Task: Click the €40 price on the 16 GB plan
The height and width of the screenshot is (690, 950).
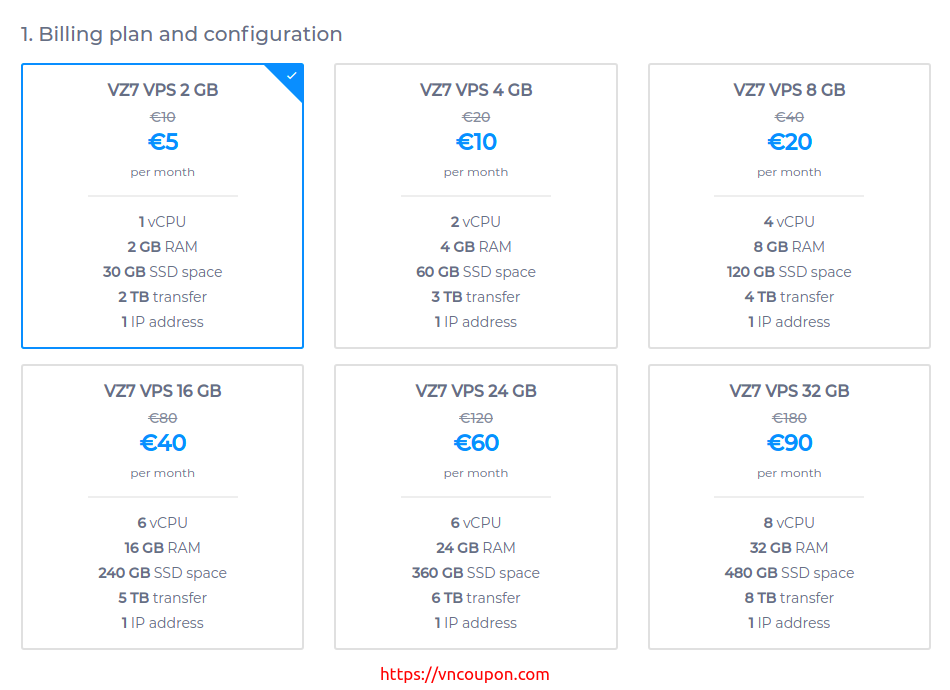Action: [163, 443]
